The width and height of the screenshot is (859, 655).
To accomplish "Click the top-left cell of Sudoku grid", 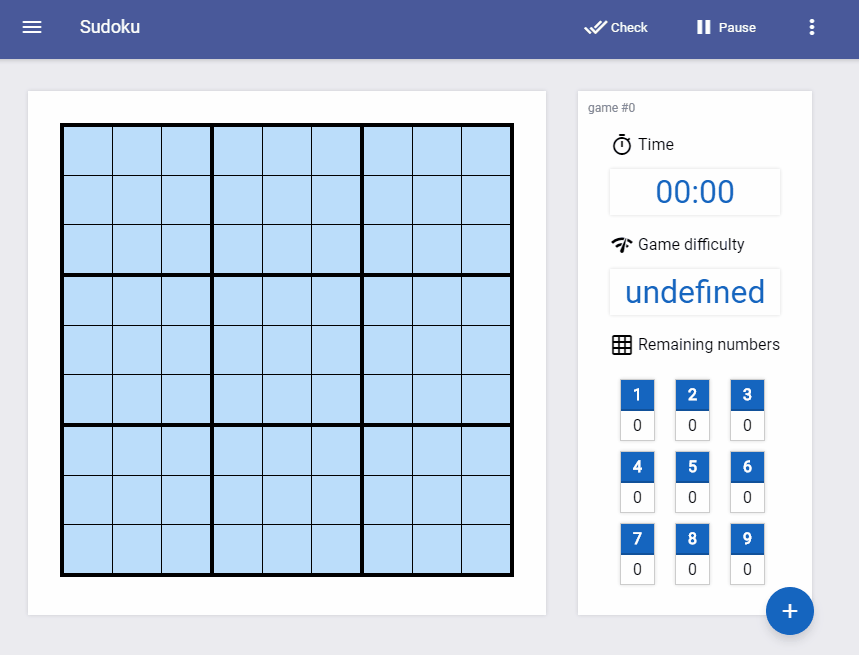I will pyautogui.click(x=88, y=151).
